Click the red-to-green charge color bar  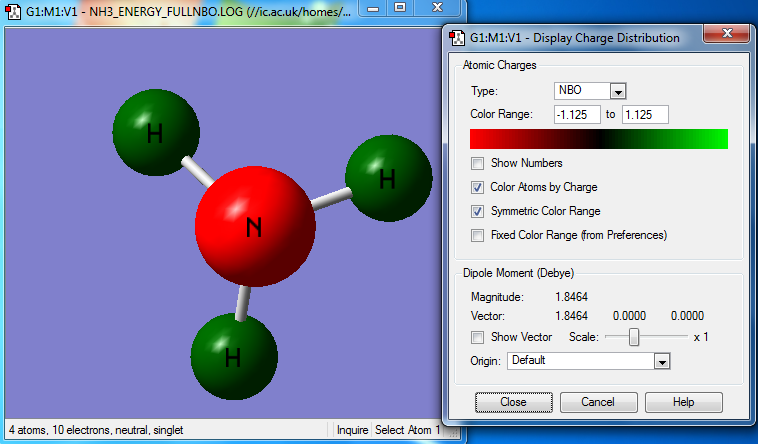click(x=598, y=139)
